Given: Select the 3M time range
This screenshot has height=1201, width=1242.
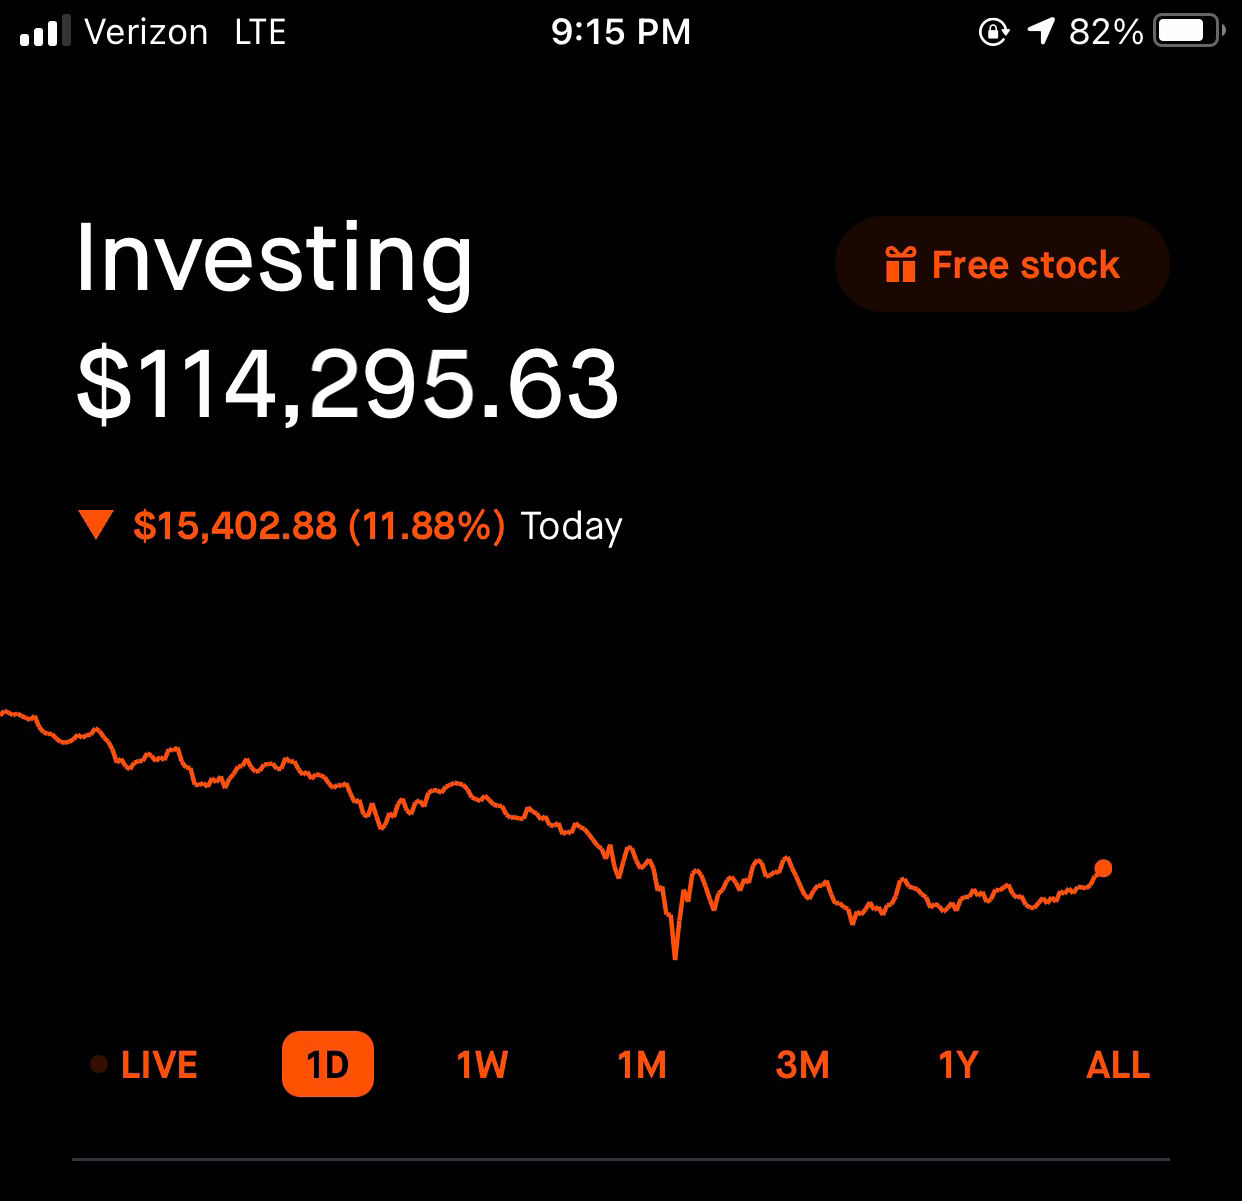Looking at the screenshot, I should [x=802, y=1065].
